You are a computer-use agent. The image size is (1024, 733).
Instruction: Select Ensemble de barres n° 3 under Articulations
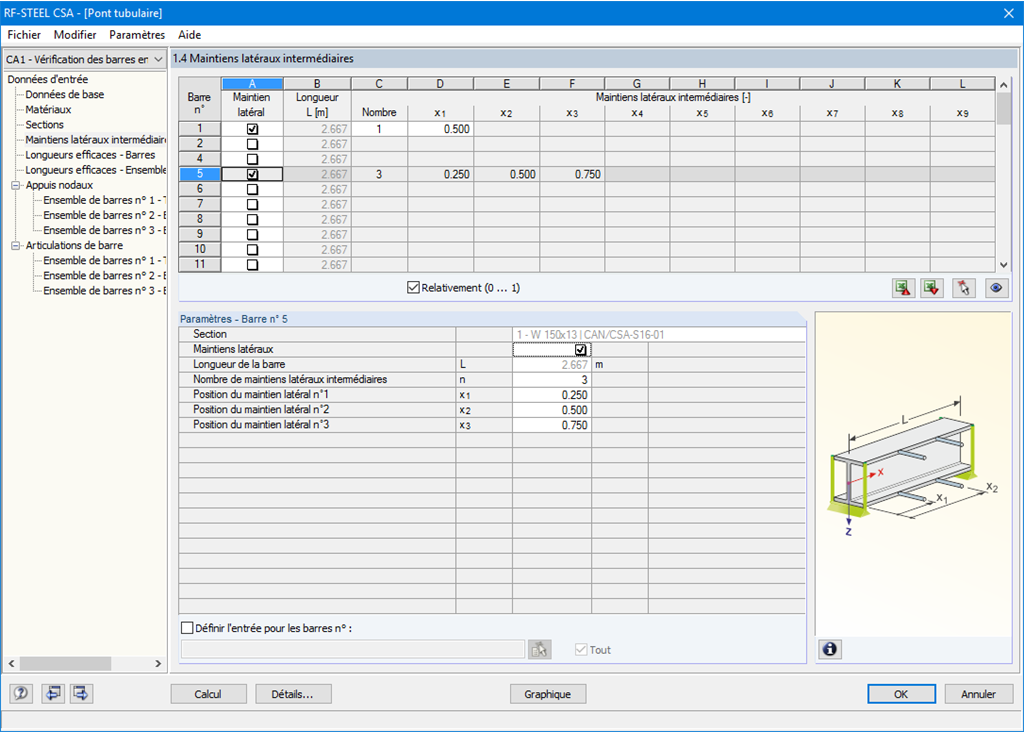click(104, 291)
